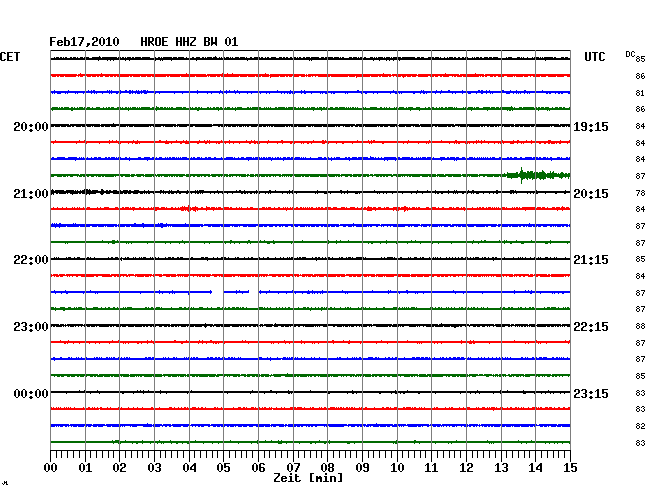Select the 21:00 CET time label
Screen dimensions: 650x494
[x=31, y=194]
